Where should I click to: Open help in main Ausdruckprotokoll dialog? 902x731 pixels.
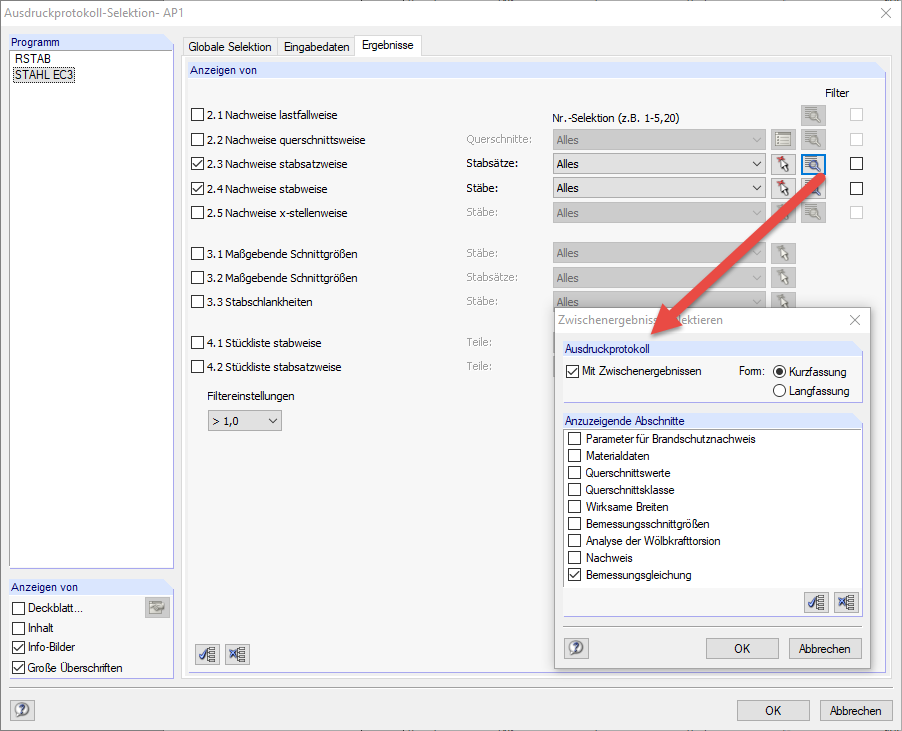22,710
